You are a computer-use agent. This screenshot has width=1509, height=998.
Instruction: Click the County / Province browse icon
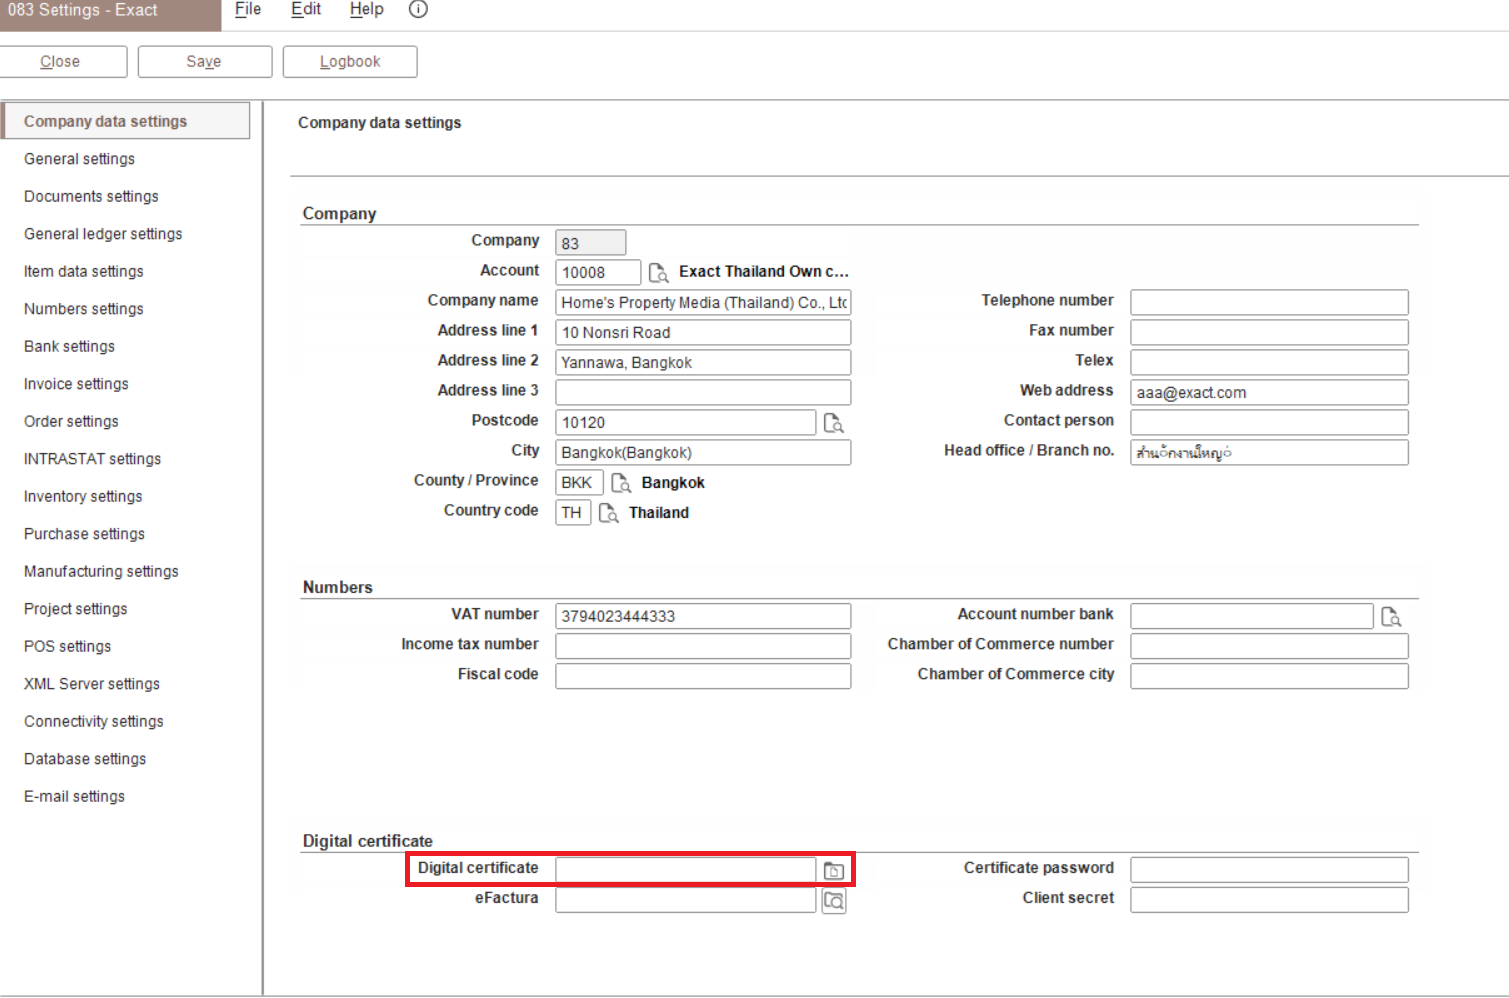pyautogui.click(x=621, y=483)
